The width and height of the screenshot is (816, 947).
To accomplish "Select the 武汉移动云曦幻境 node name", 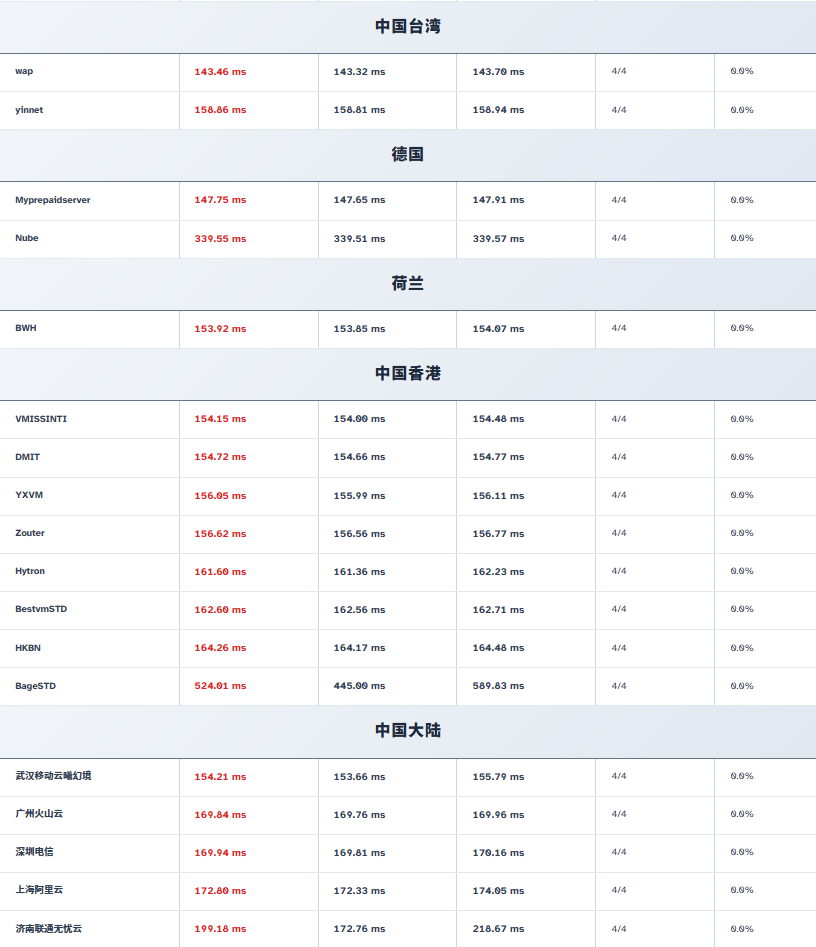I will click(x=54, y=776).
